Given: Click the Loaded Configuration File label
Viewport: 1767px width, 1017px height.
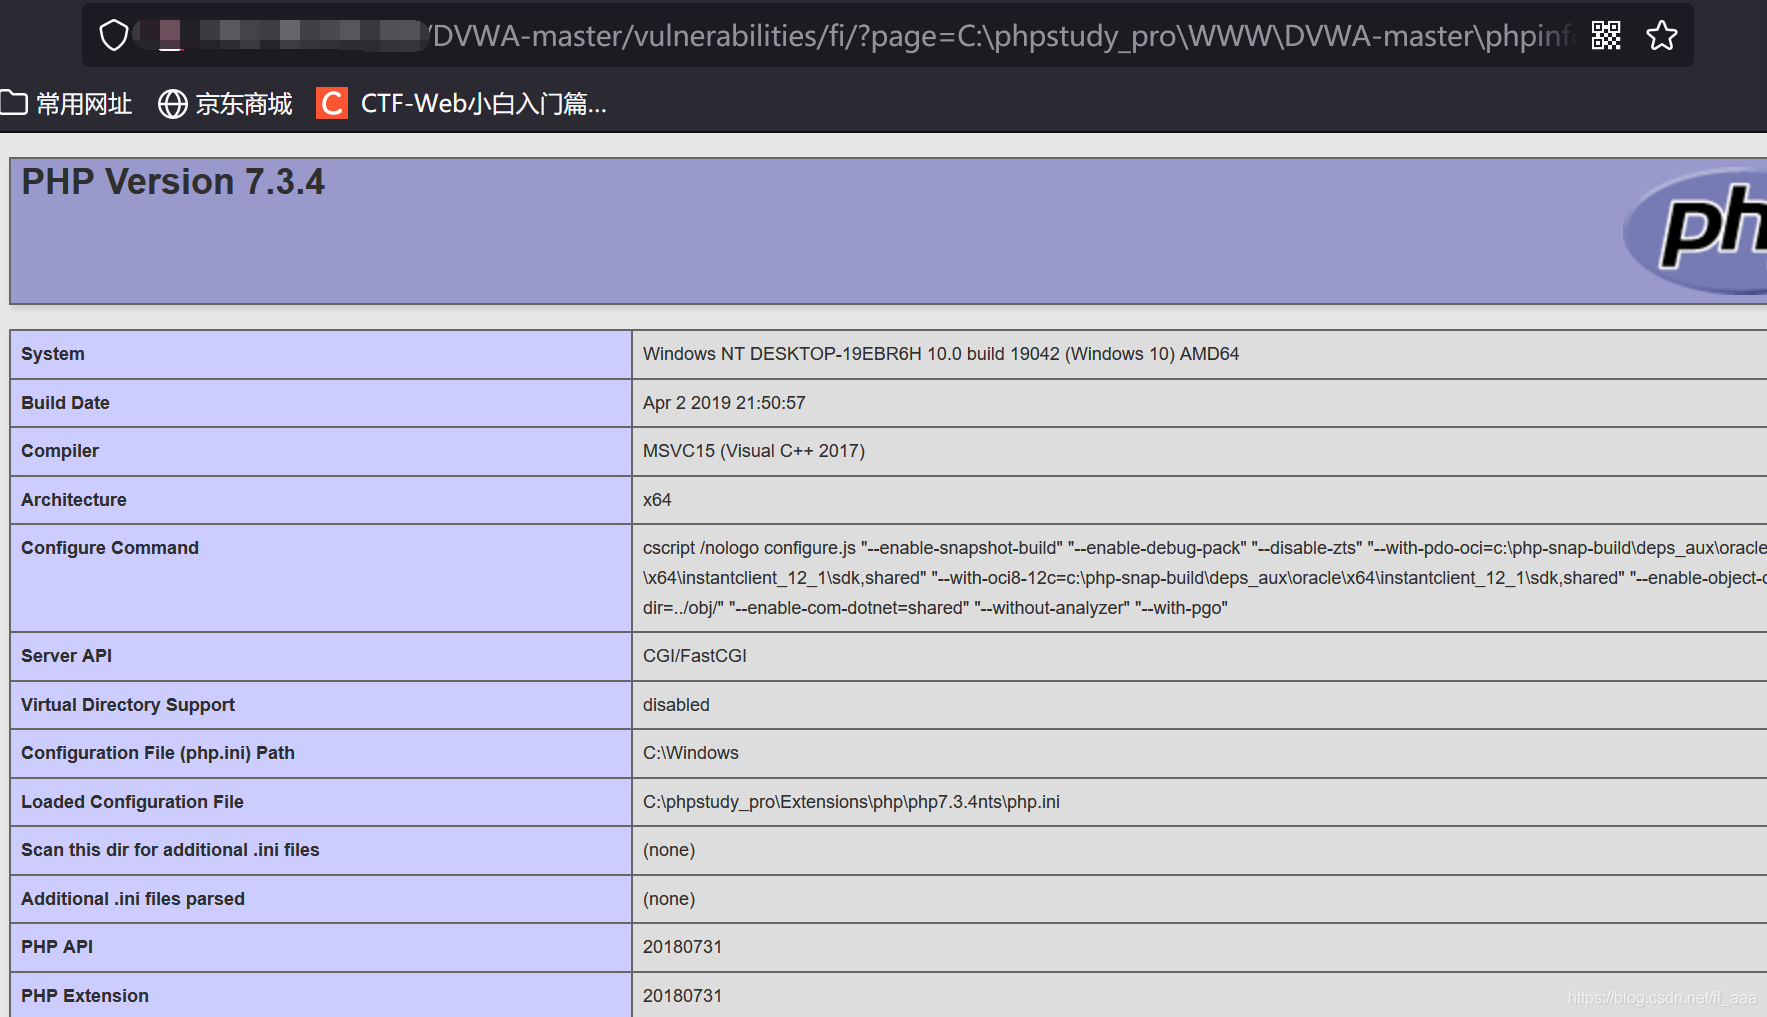Looking at the screenshot, I should (x=132, y=802).
